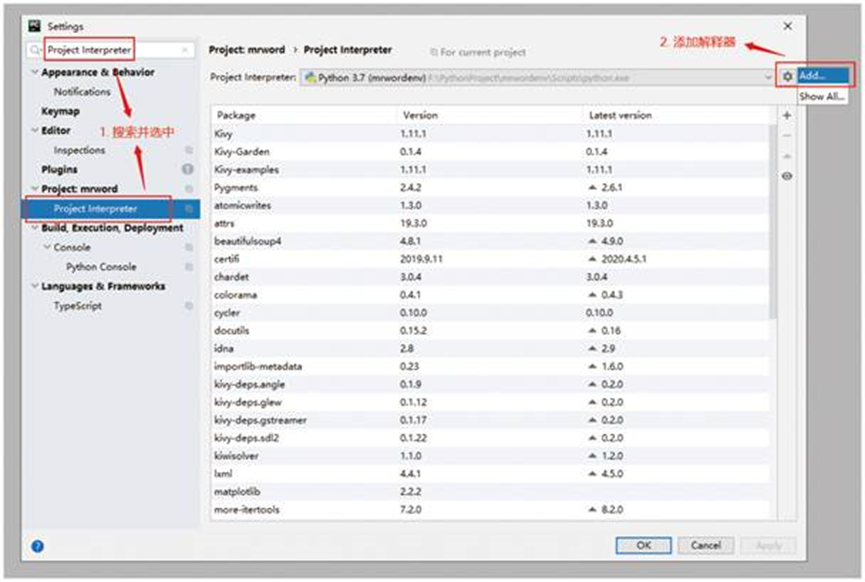Collapse the Appearance & Behavior section
The image size is (865, 582).
click(x=35, y=72)
